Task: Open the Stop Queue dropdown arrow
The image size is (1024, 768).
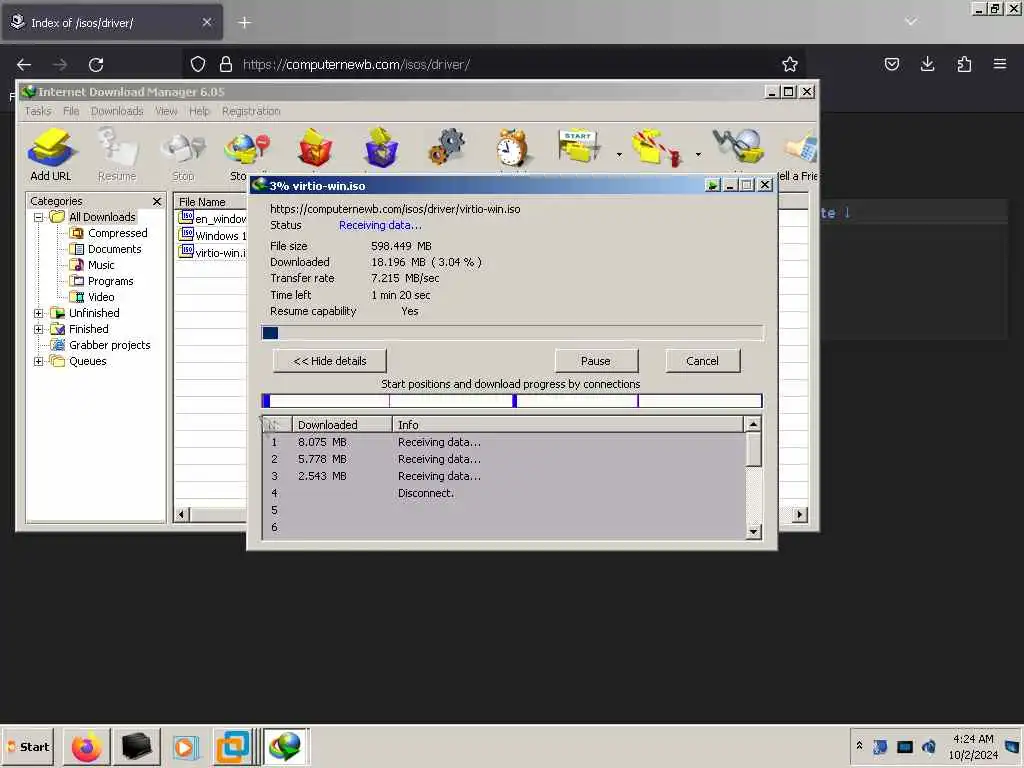Action: tap(697, 155)
